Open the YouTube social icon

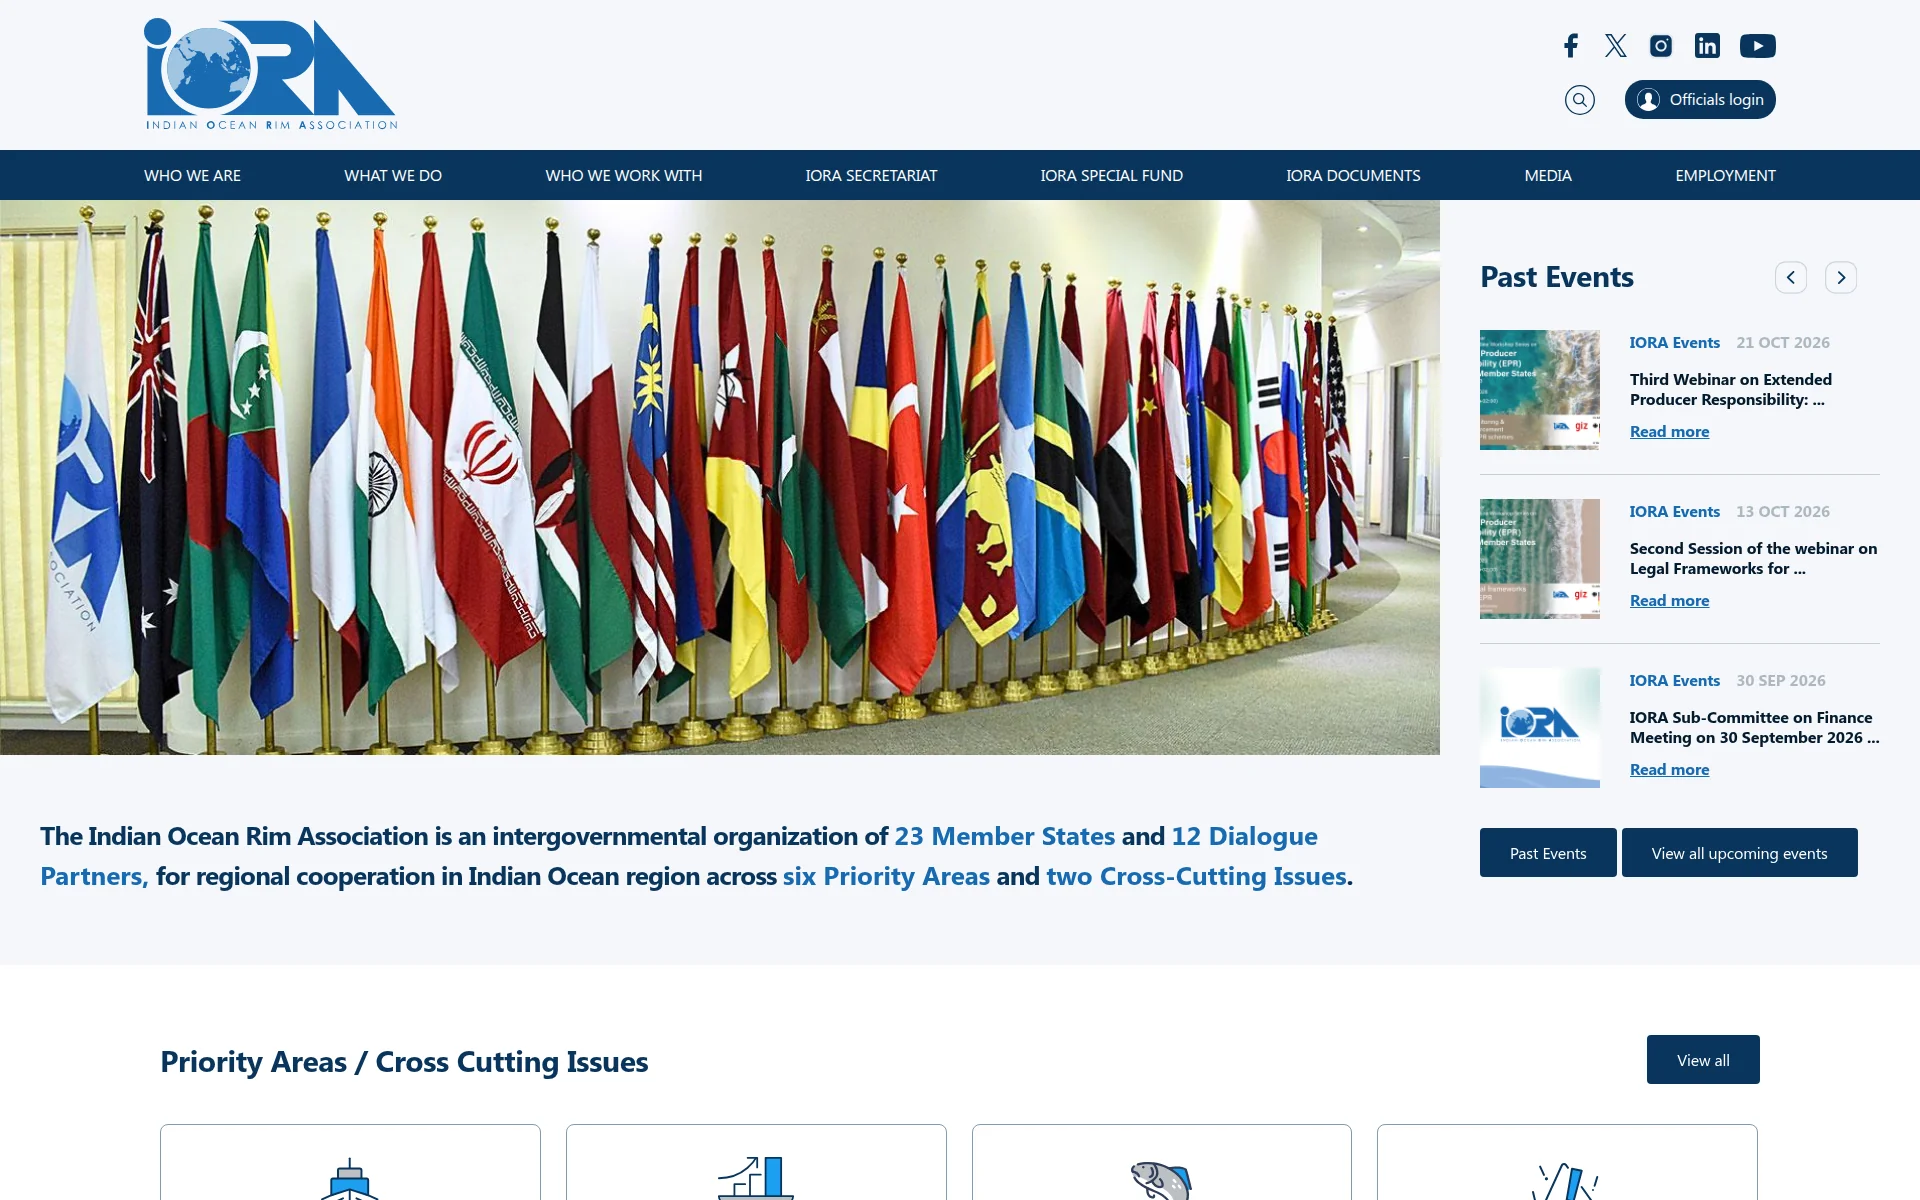point(1758,45)
